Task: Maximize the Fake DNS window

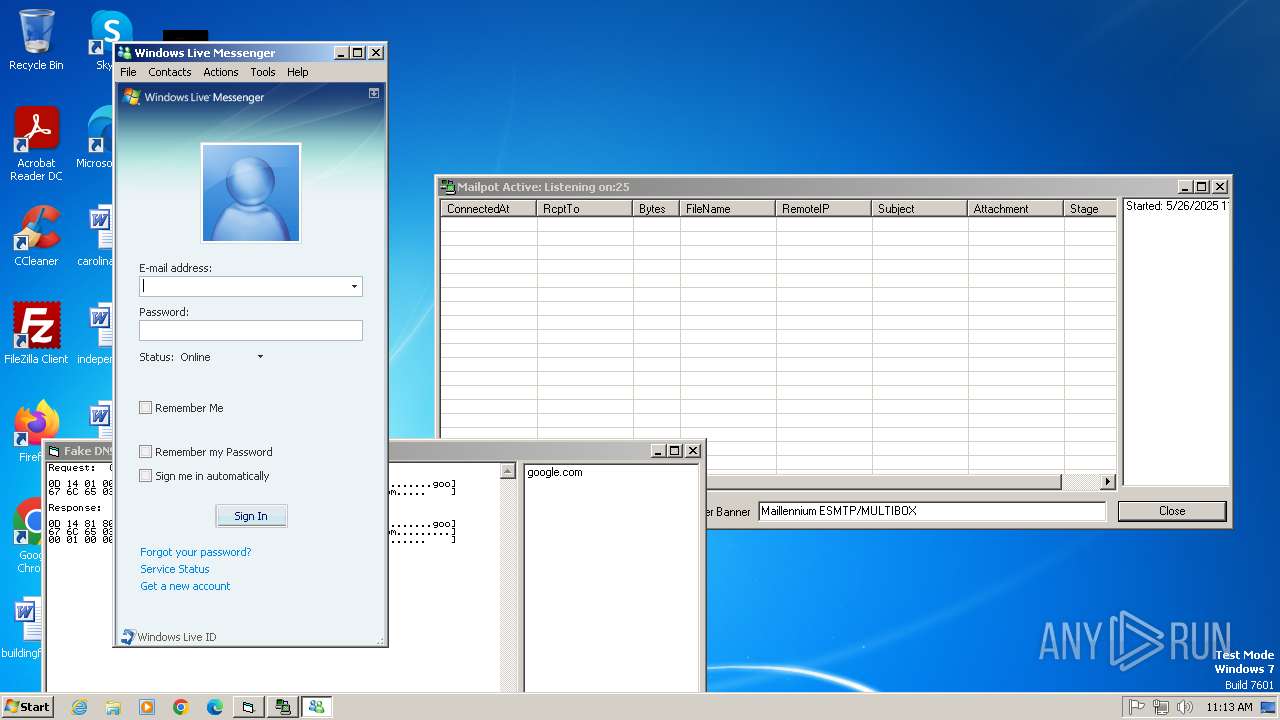Action: coord(675,451)
